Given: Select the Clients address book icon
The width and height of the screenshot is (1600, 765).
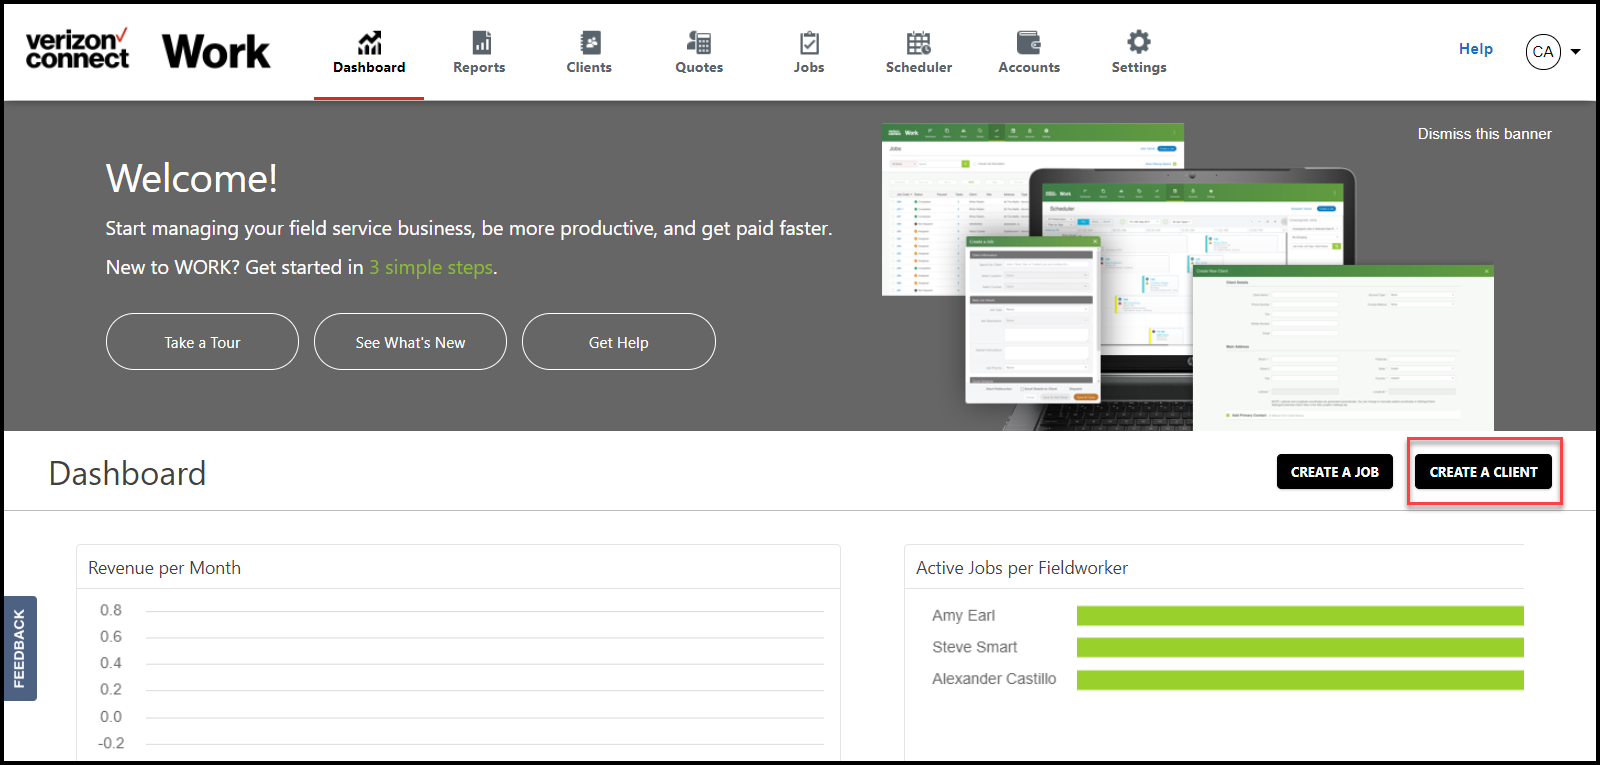Looking at the screenshot, I should [x=590, y=42].
